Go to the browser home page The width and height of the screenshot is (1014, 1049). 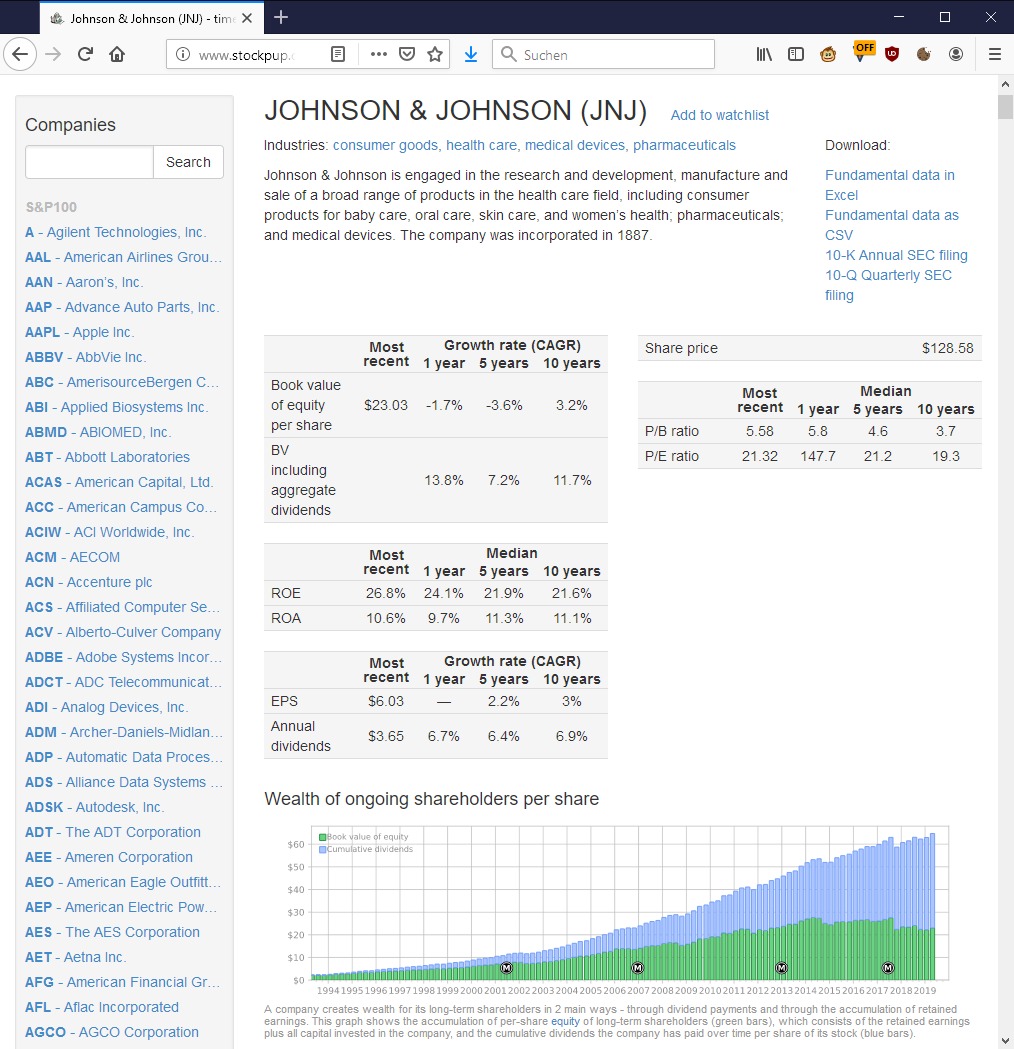(117, 55)
